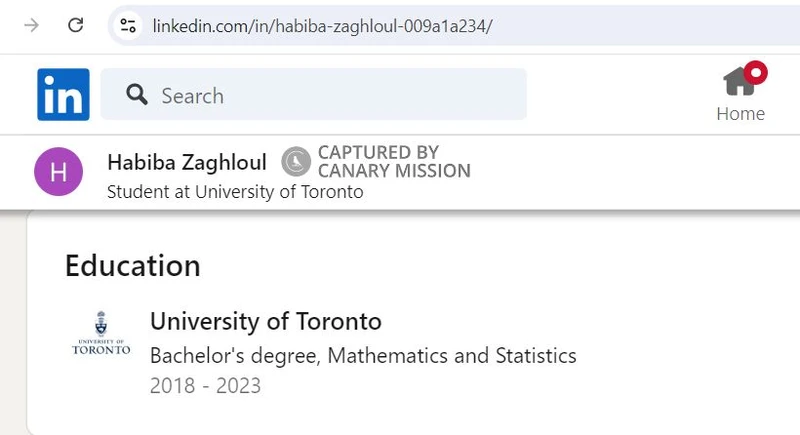Click the Canary Mission circular logo

point(296,162)
